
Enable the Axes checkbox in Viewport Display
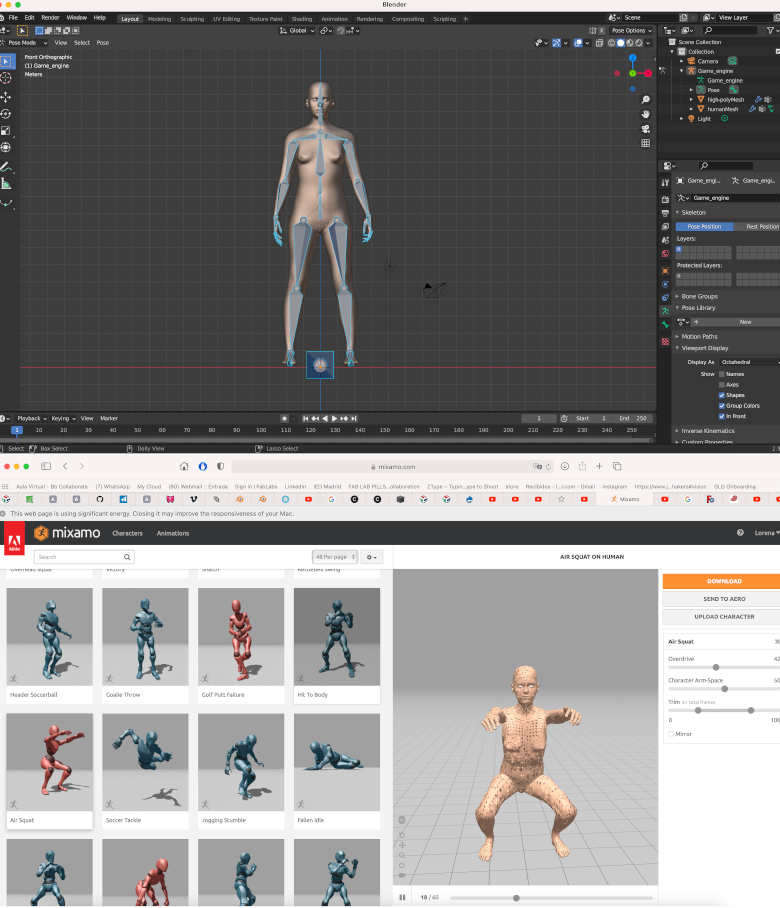[x=722, y=385]
